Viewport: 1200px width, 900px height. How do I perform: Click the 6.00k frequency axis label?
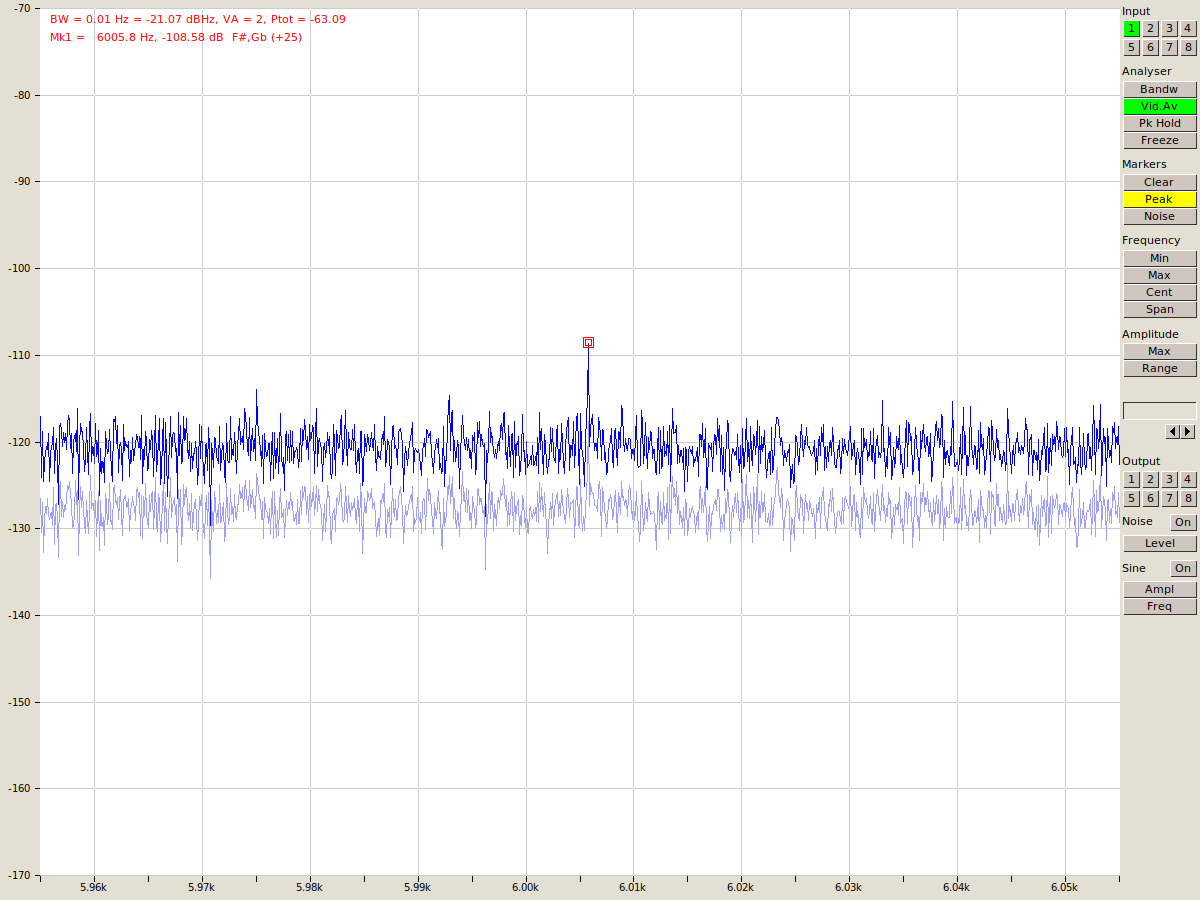tap(525, 887)
